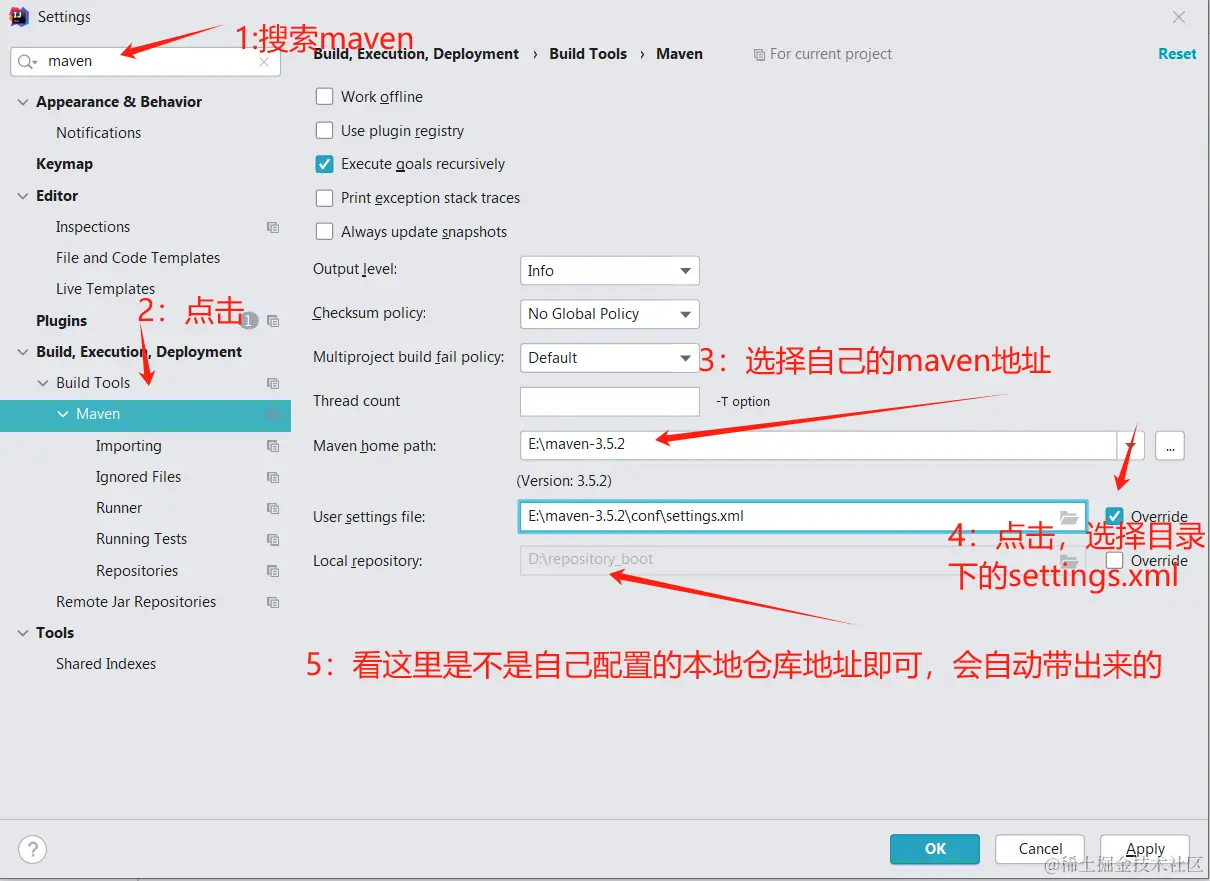This screenshot has height=881, width=1210.
Task: Collapse the Appearance & Behavior section
Action: [23, 102]
